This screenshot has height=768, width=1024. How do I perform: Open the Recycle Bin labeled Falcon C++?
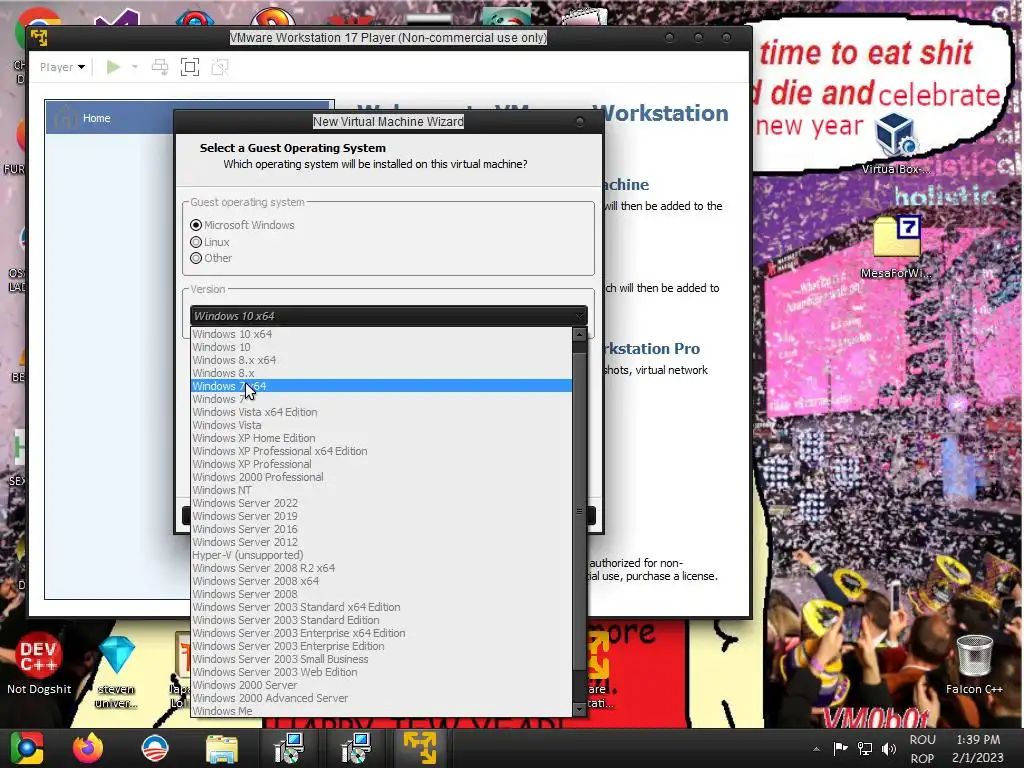pyautogui.click(x=974, y=664)
